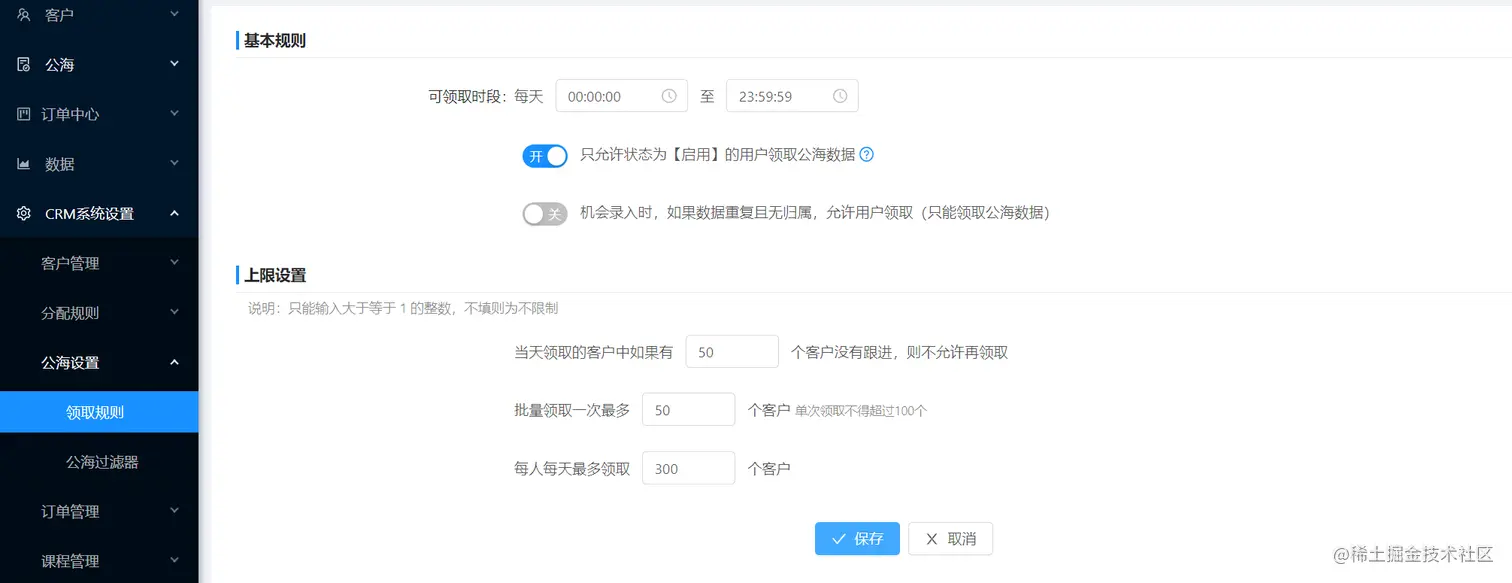Screen dimensions: 1512x583
Task: Expand the 订单管理 submenu chevron
Action: [174, 511]
